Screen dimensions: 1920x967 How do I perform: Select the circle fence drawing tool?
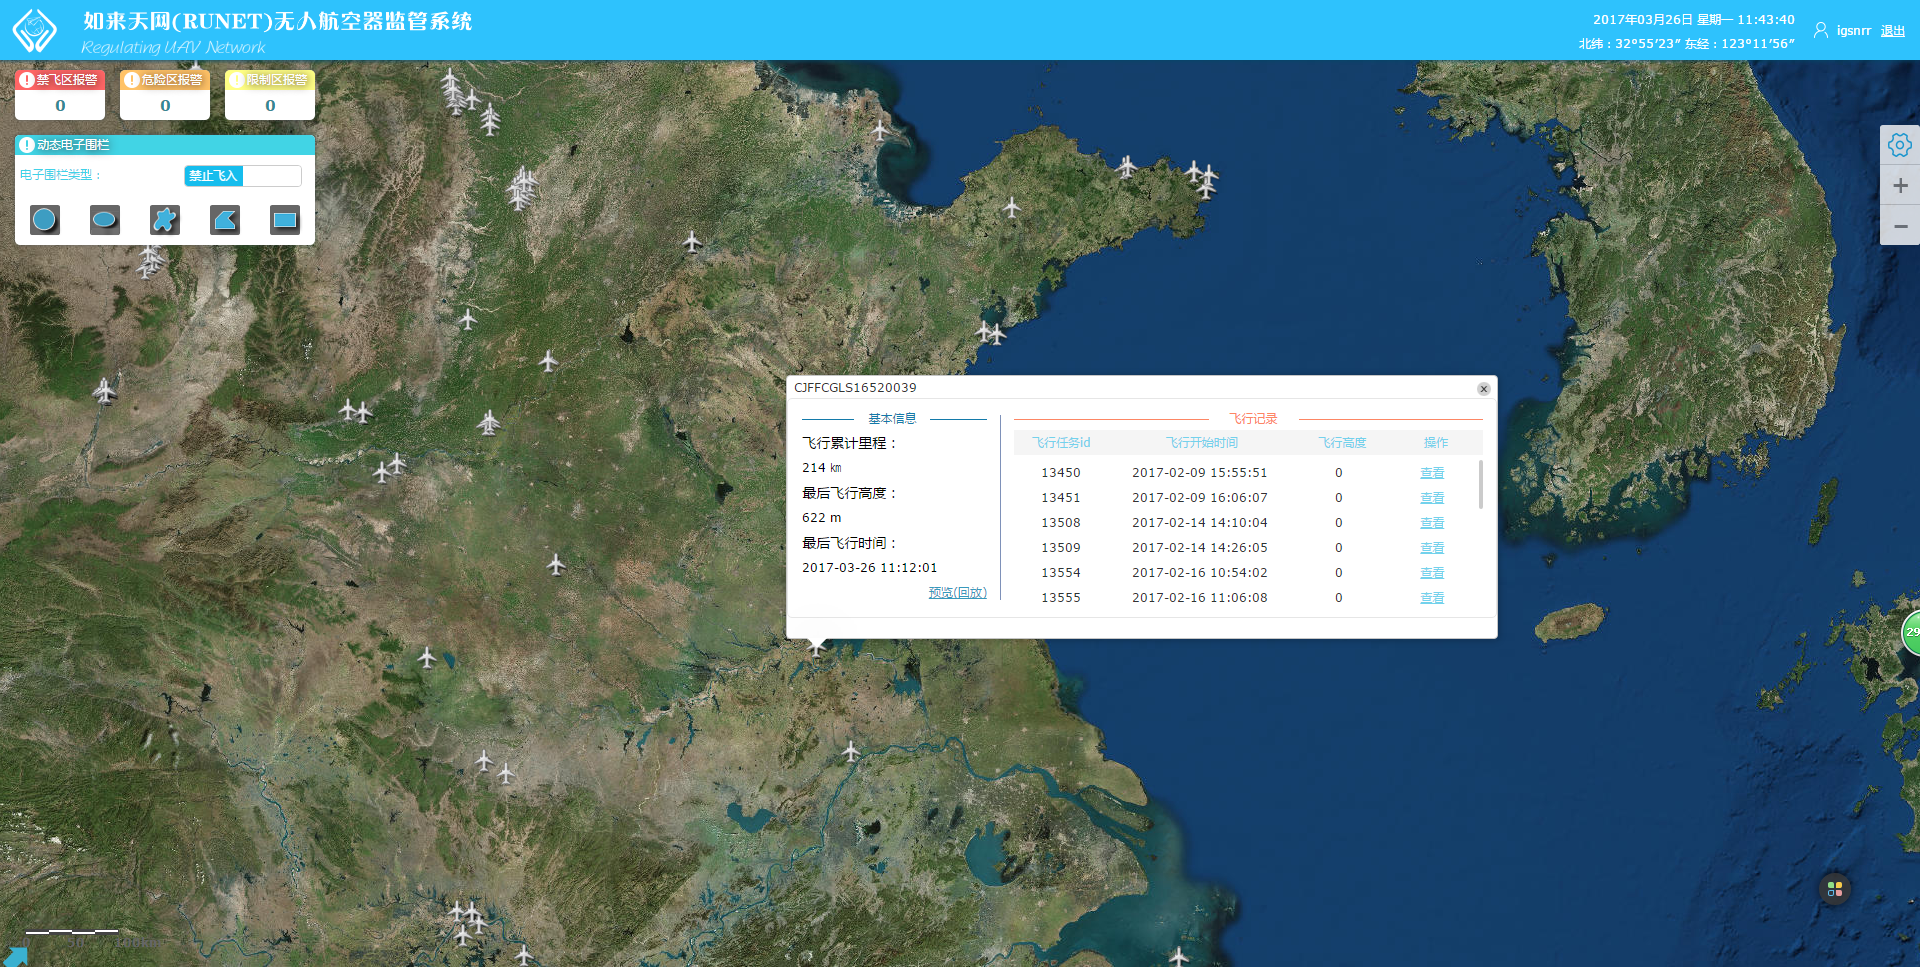point(45,219)
